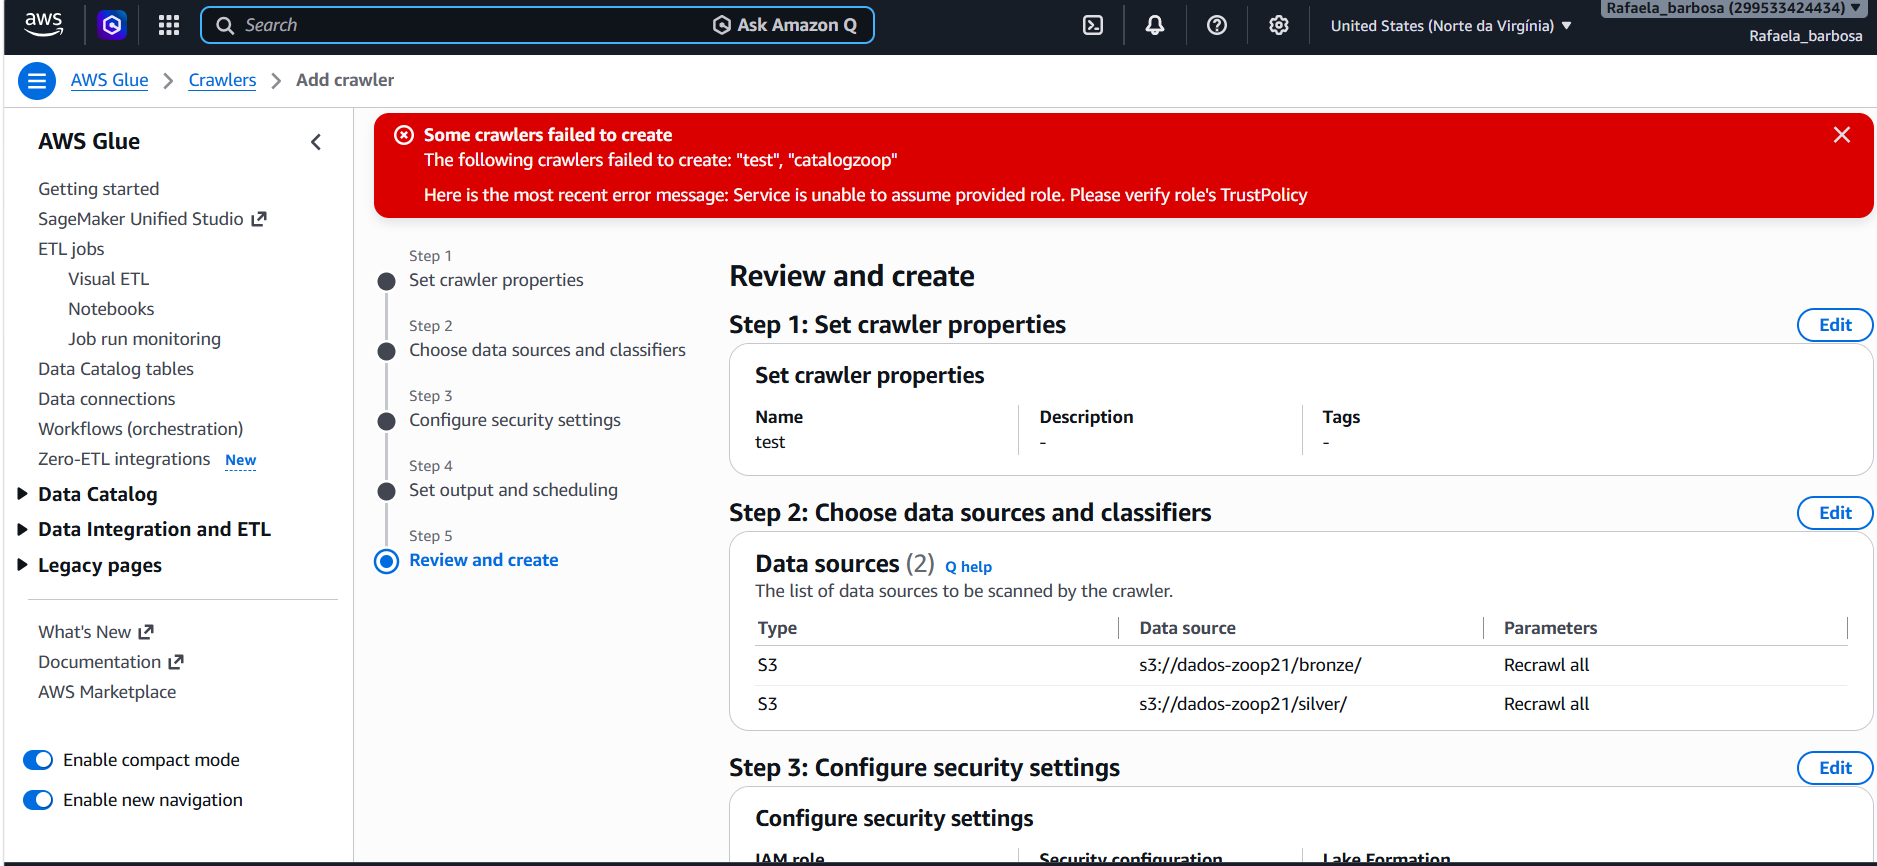The image size is (1877, 866).
Task: Open the What's New link
Action: coord(85,632)
